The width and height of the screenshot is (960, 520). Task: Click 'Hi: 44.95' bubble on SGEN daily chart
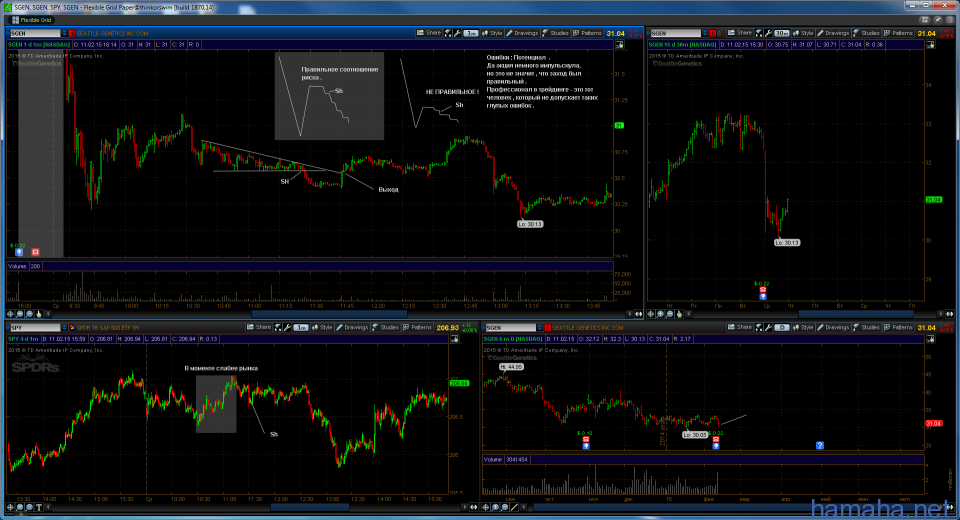click(x=511, y=367)
